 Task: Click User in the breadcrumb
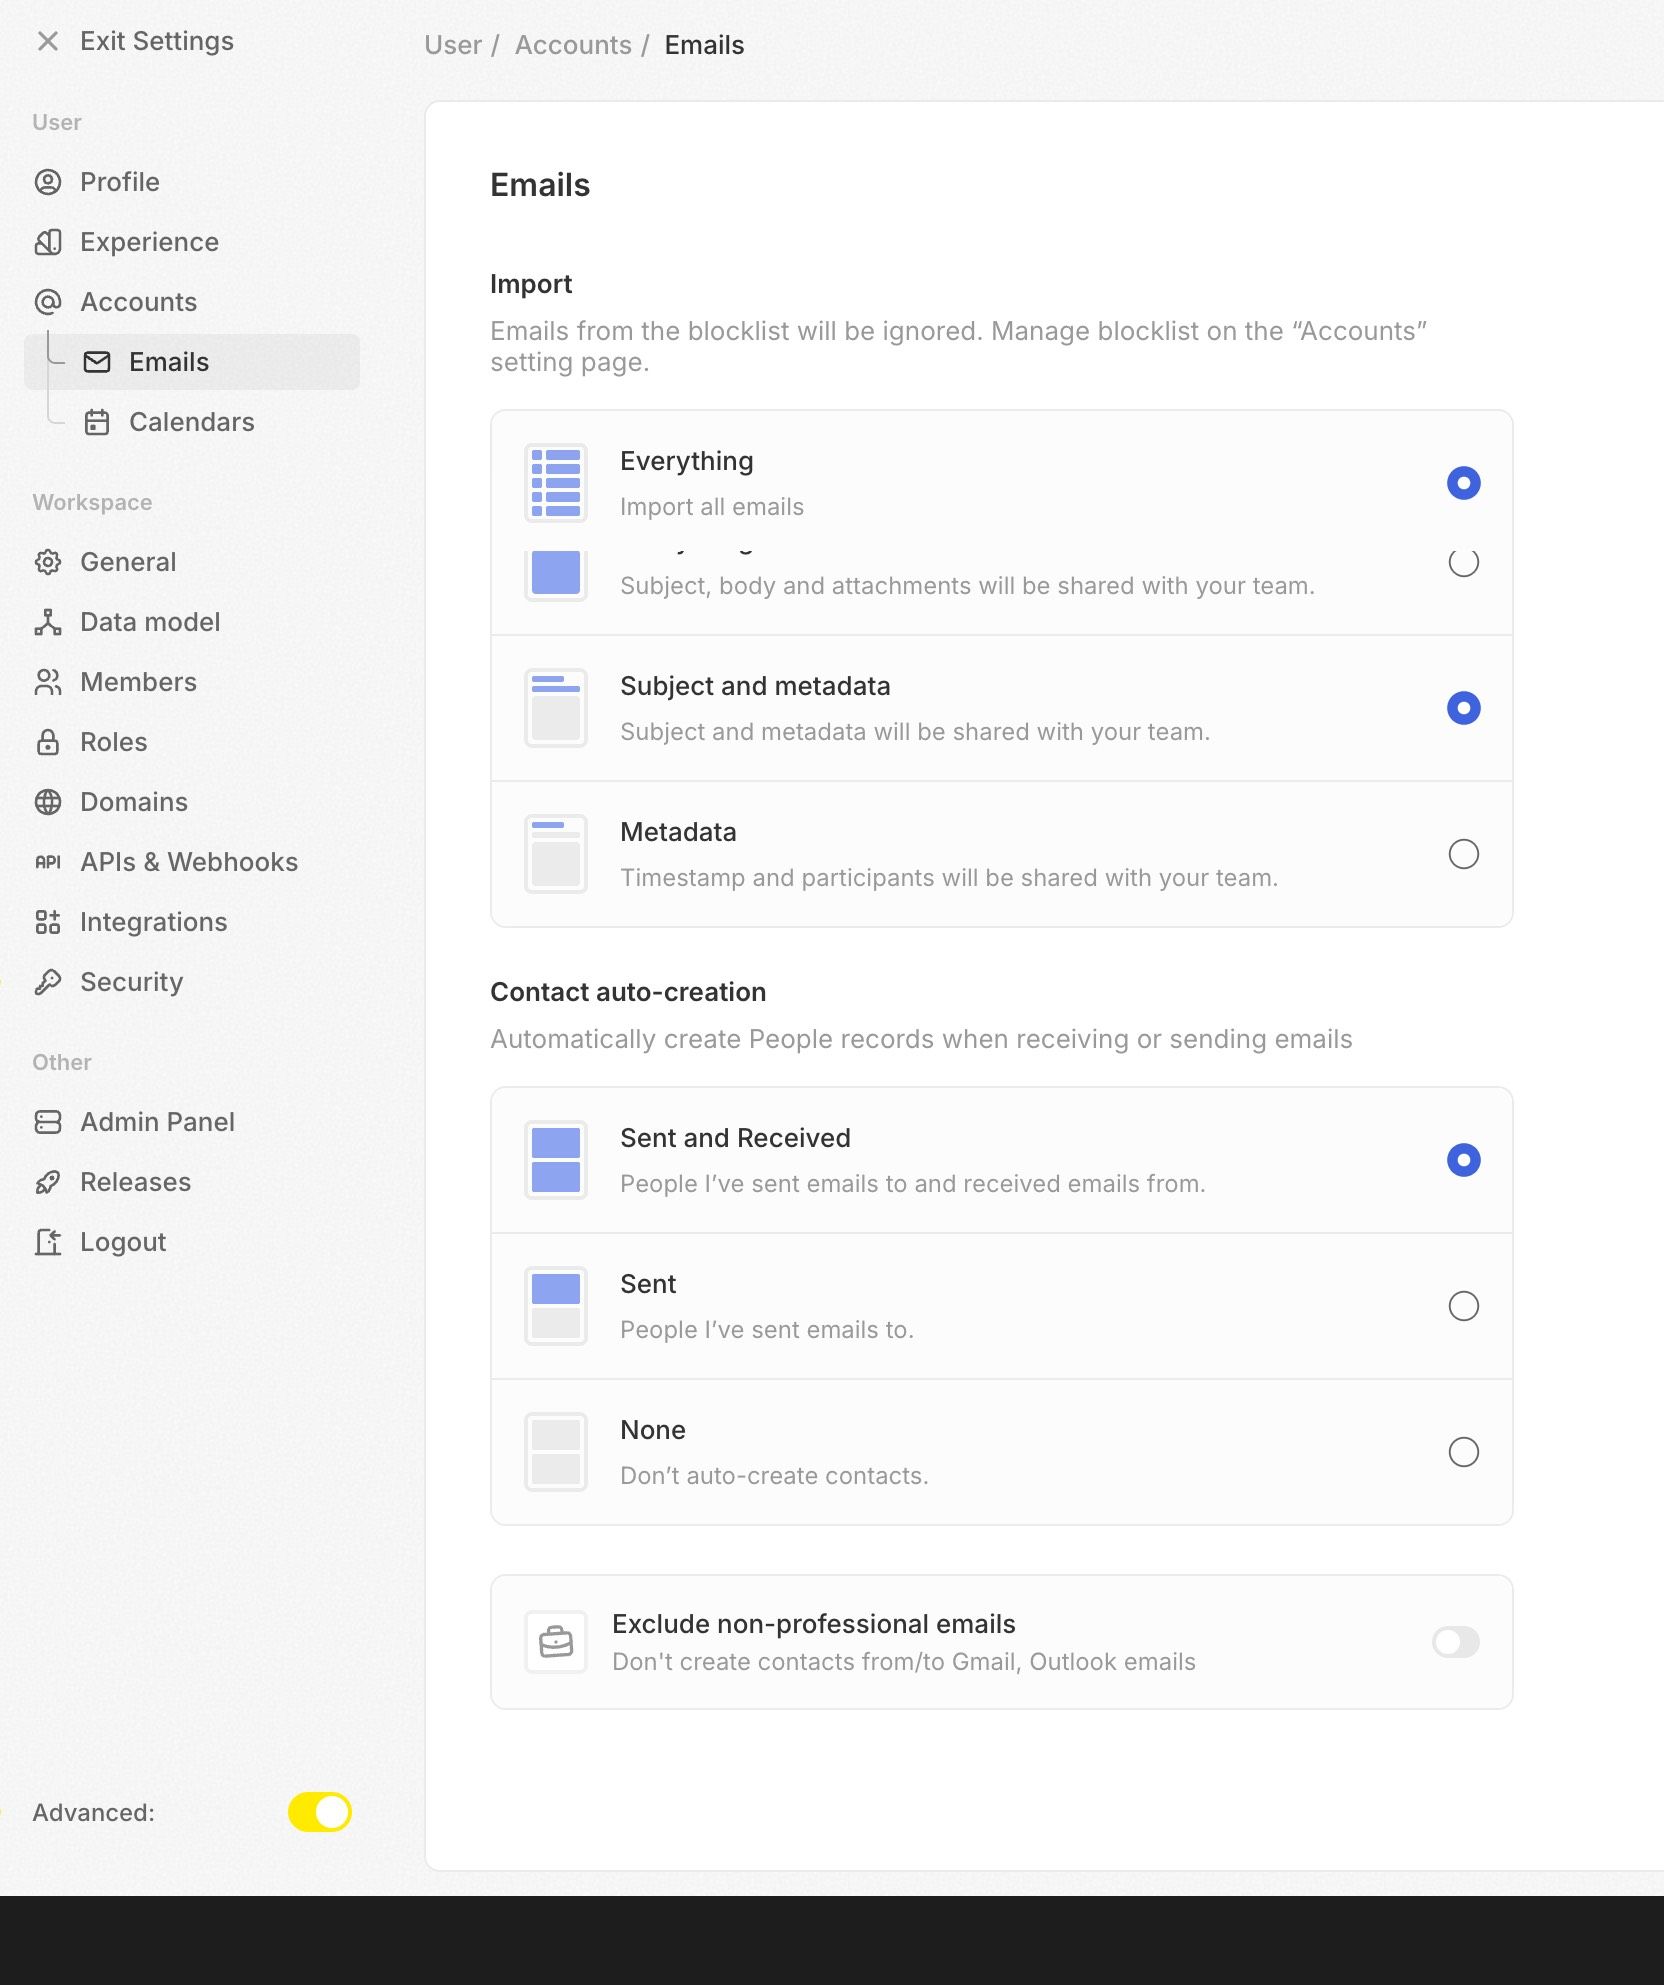pos(452,45)
